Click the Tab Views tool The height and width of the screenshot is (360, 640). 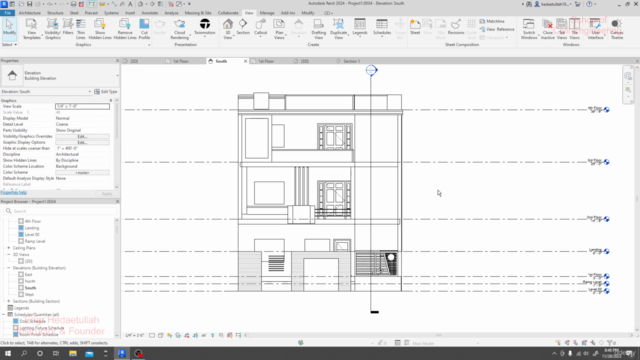562,29
